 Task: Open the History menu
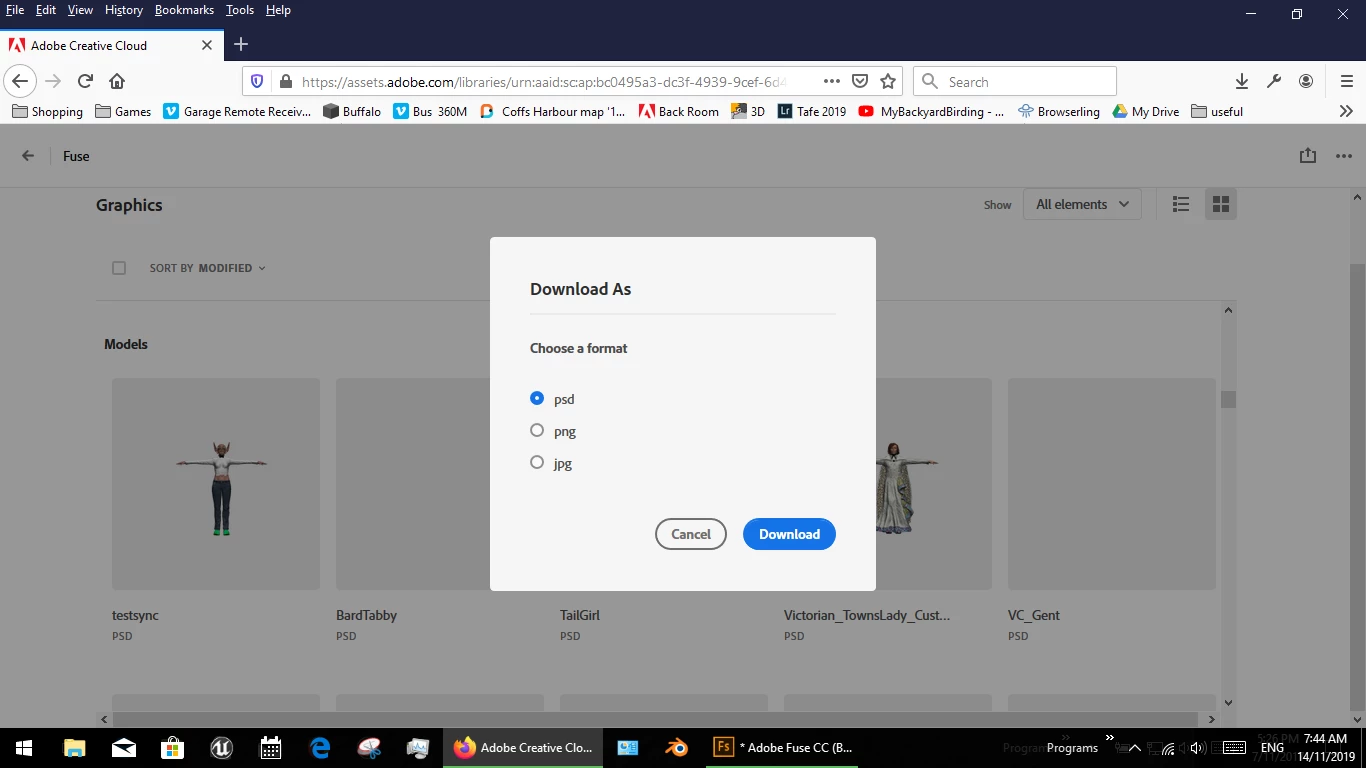(x=124, y=10)
